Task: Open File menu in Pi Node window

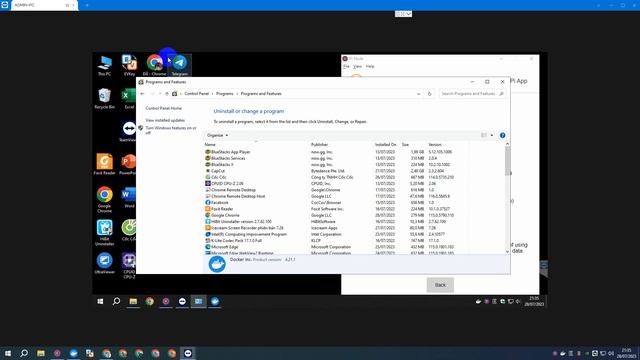Action: click(346, 66)
